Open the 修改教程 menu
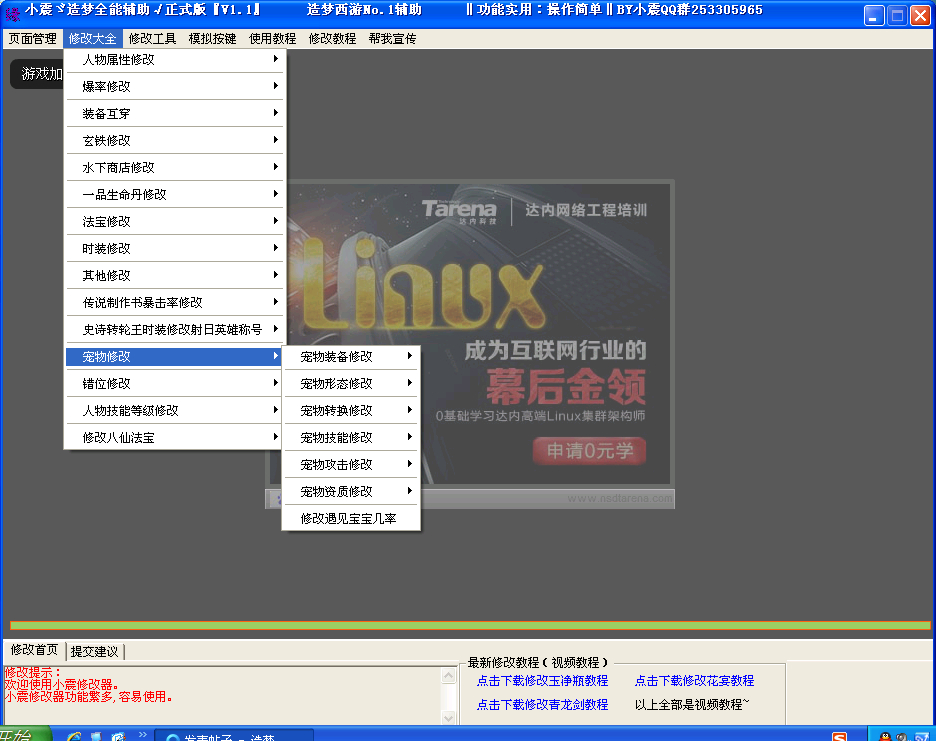Image resolution: width=936 pixels, height=741 pixels. coord(332,39)
